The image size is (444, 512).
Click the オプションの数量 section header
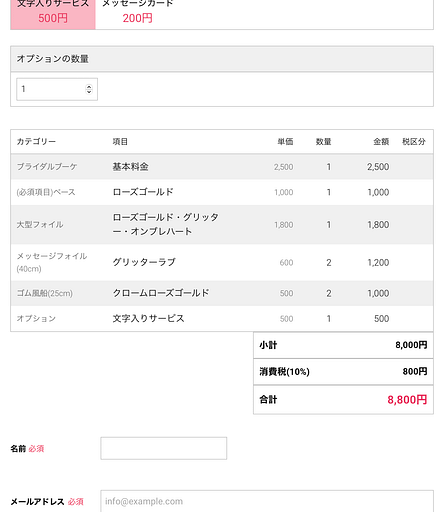click(x=222, y=59)
